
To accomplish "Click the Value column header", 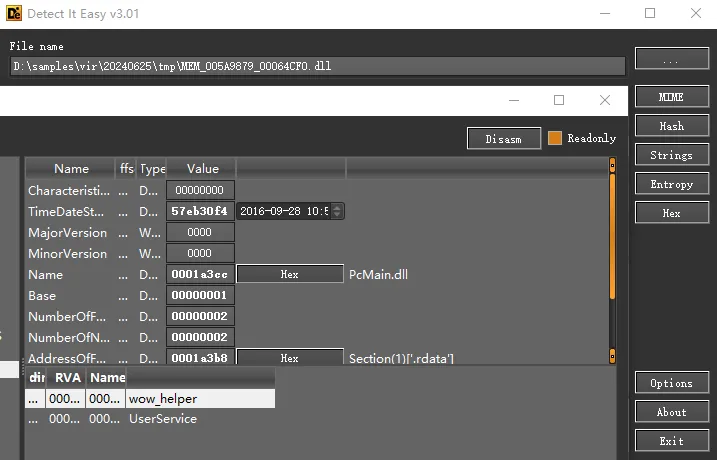I will 202,169.
